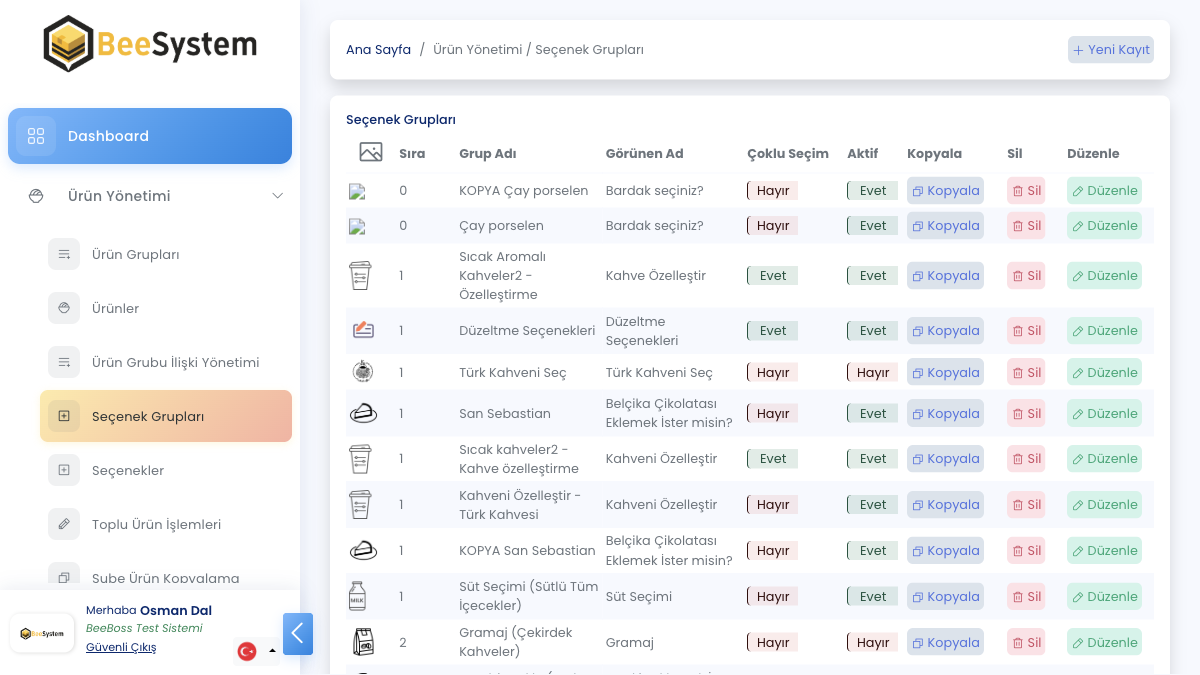
Task: Click the Toplu Ürün İşlemleri pencil icon
Action: point(64,524)
